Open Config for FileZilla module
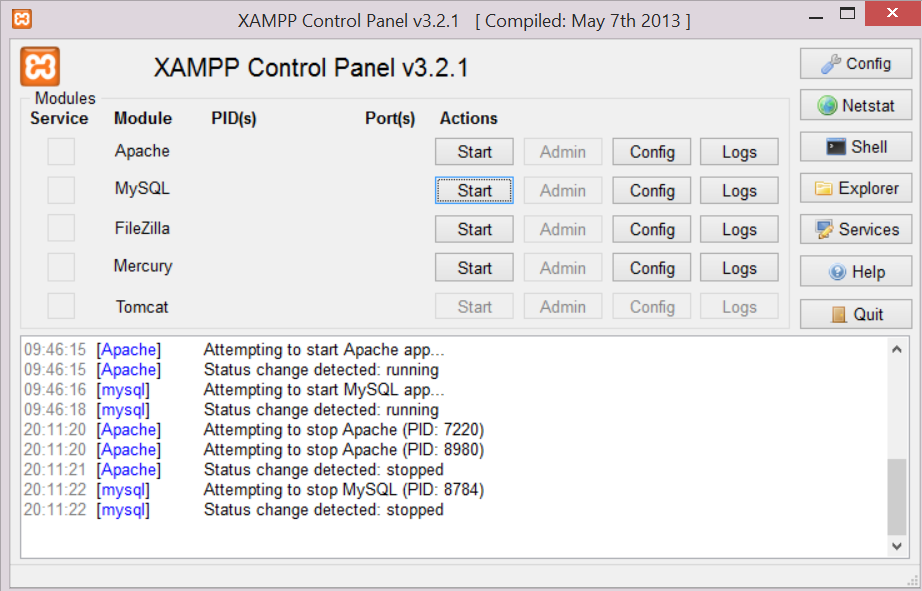This screenshot has width=922, height=591. (652, 229)
